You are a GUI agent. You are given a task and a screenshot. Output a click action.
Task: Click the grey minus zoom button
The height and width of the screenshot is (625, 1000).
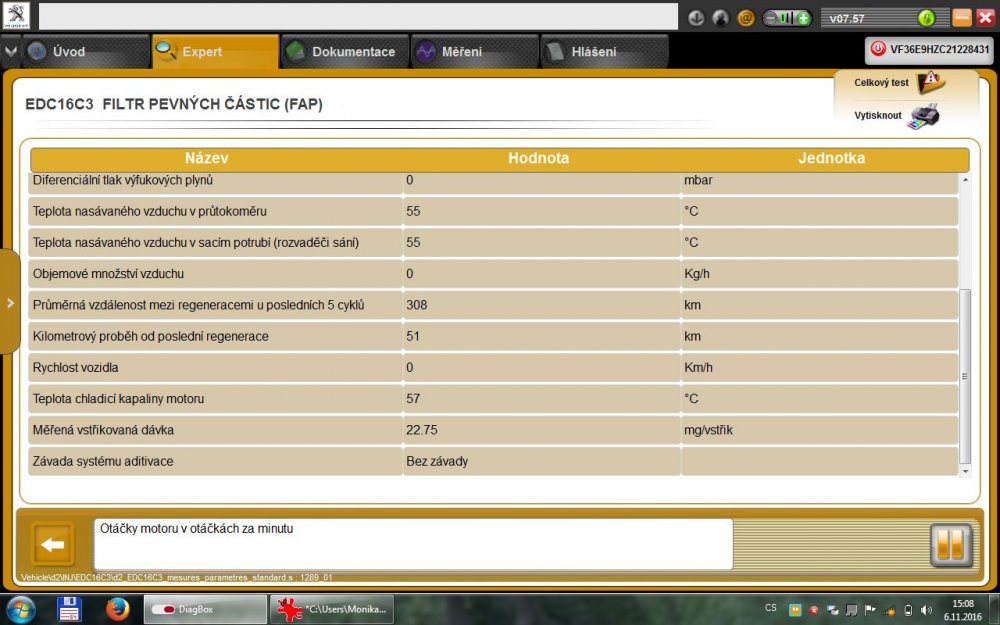(772, 18)
